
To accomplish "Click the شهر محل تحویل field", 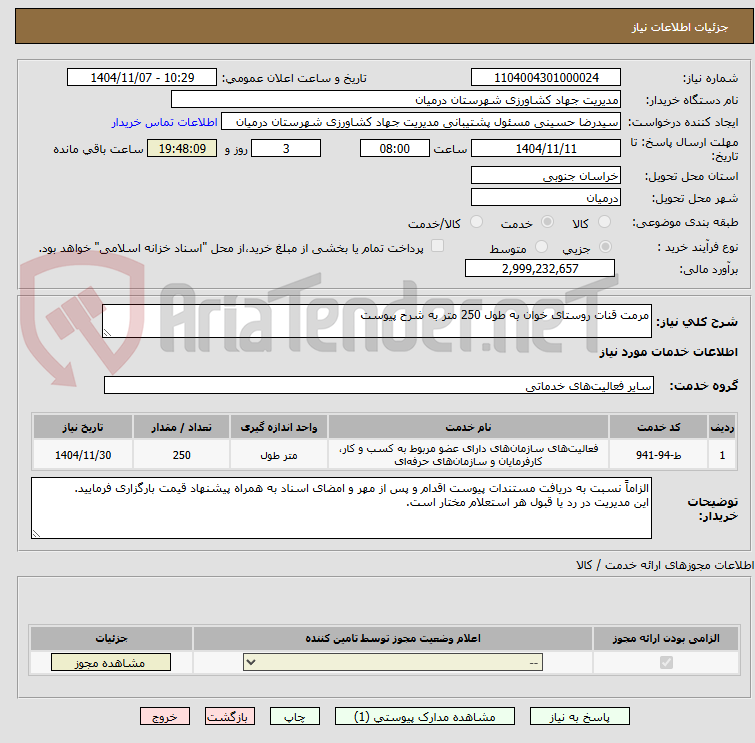I will tap(546, 197).
